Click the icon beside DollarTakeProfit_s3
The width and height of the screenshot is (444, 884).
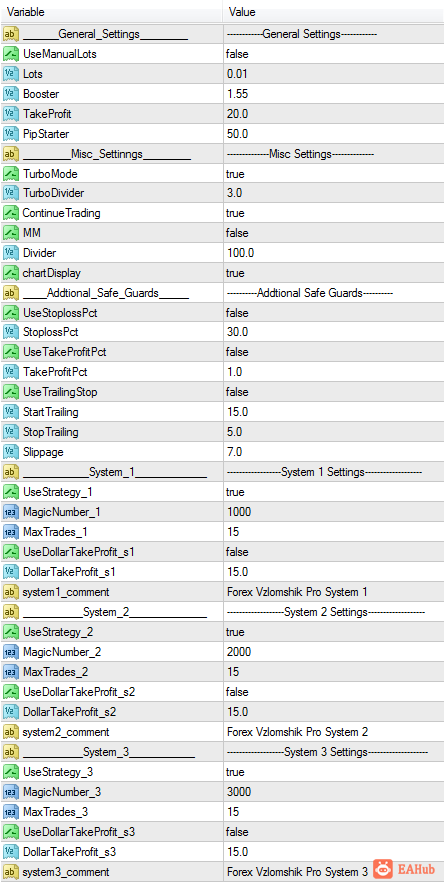pos(11,851)
